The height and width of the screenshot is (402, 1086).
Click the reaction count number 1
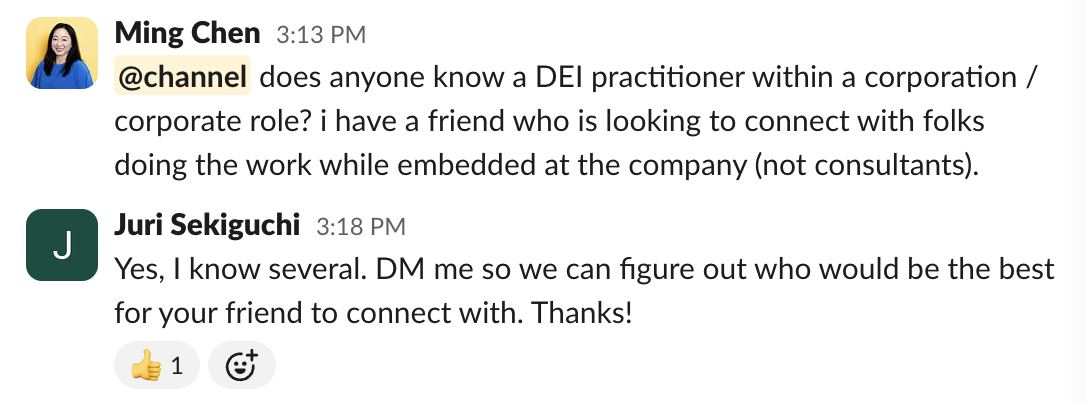click(x=177, y=366)
